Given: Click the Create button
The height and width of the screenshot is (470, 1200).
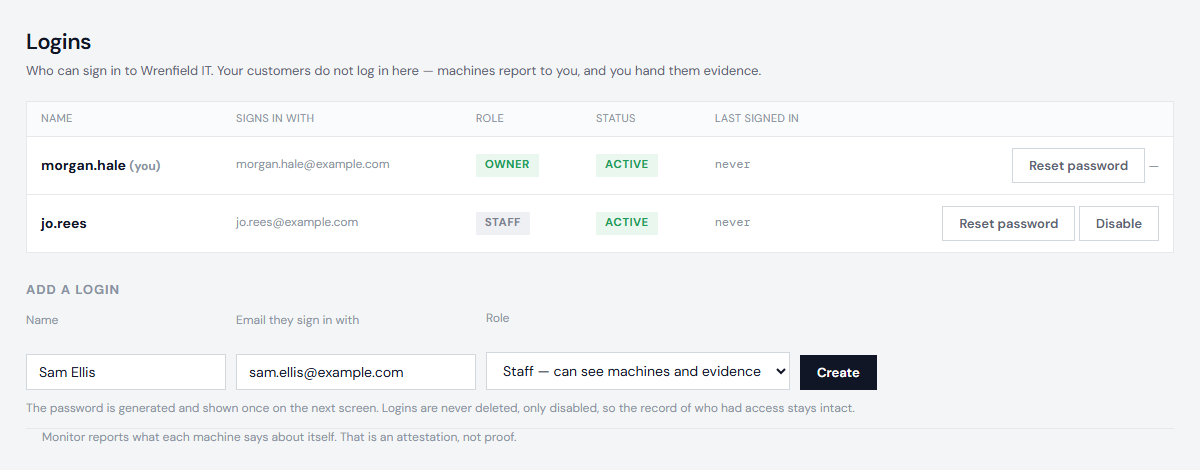Looking at the screenshot, I should (838, 372).
